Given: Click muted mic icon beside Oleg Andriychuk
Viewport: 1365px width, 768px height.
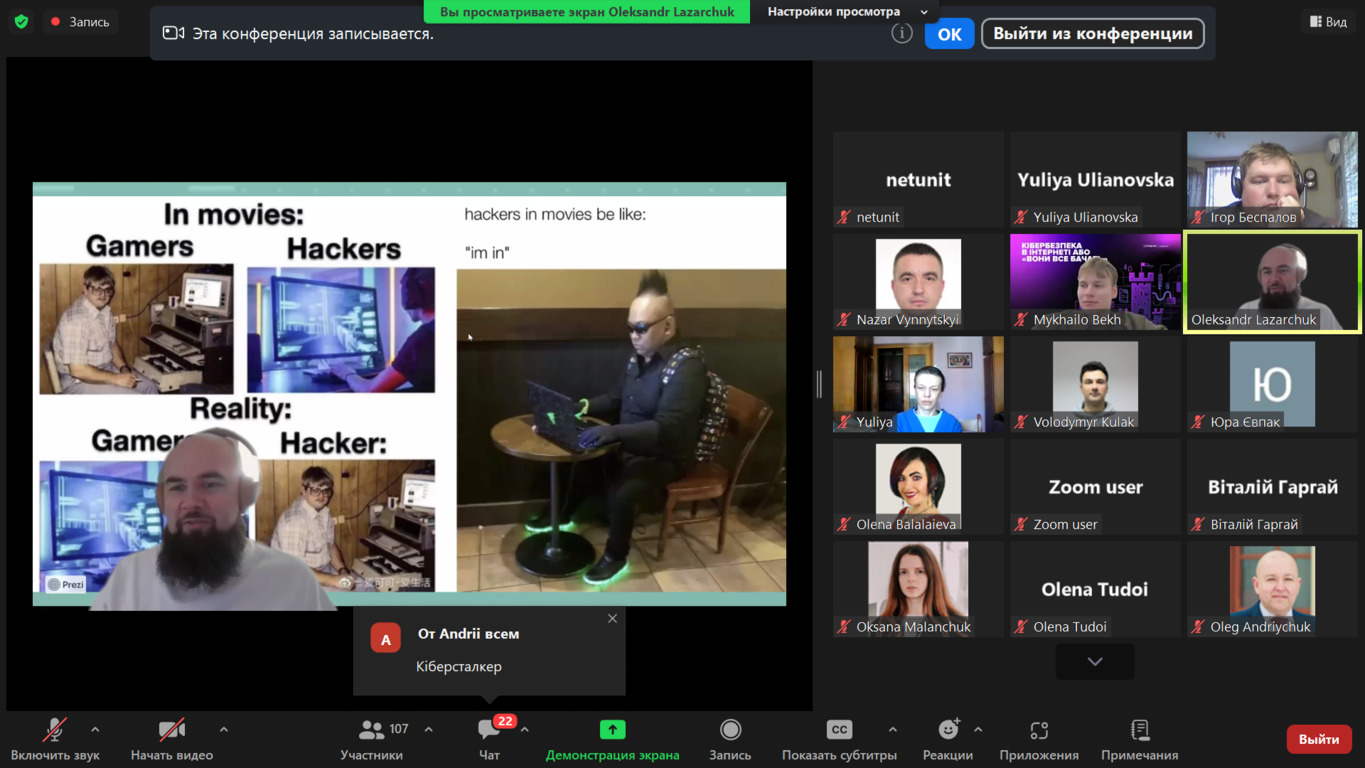Looking at the screenshot, I should 1199,627.
